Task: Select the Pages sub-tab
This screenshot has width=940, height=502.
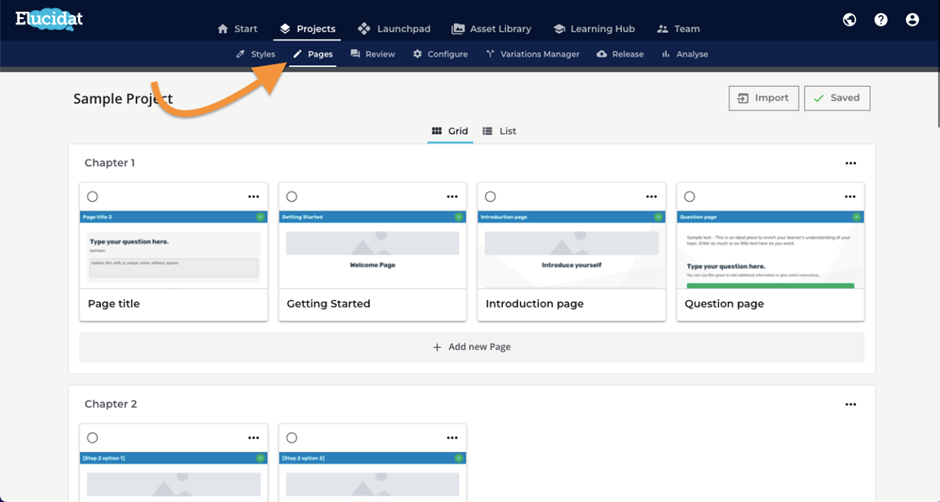Action: point(312,54)
